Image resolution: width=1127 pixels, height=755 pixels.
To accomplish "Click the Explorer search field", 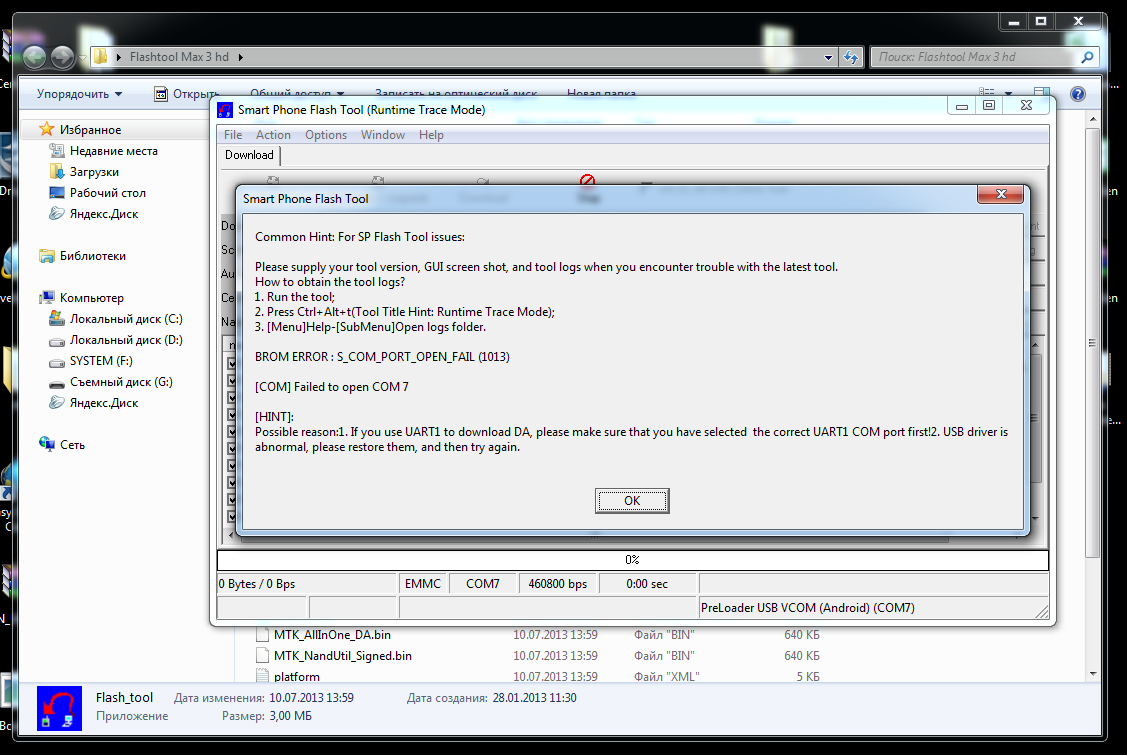I will click(974, 57).
